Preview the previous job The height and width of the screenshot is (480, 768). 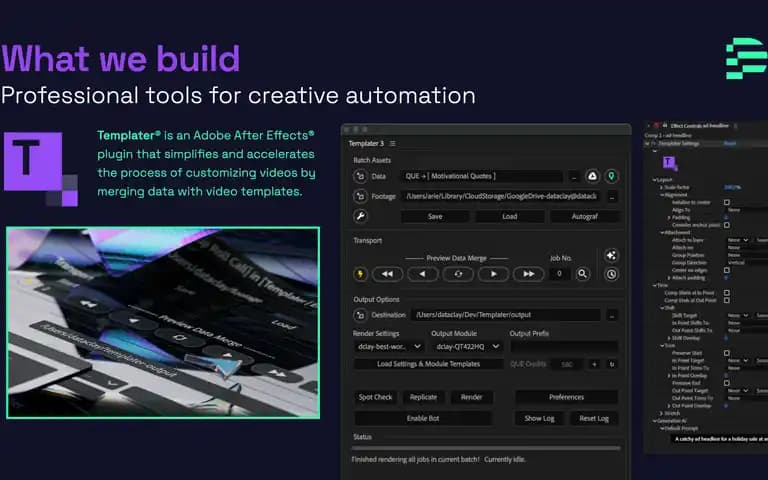[423, 274]
